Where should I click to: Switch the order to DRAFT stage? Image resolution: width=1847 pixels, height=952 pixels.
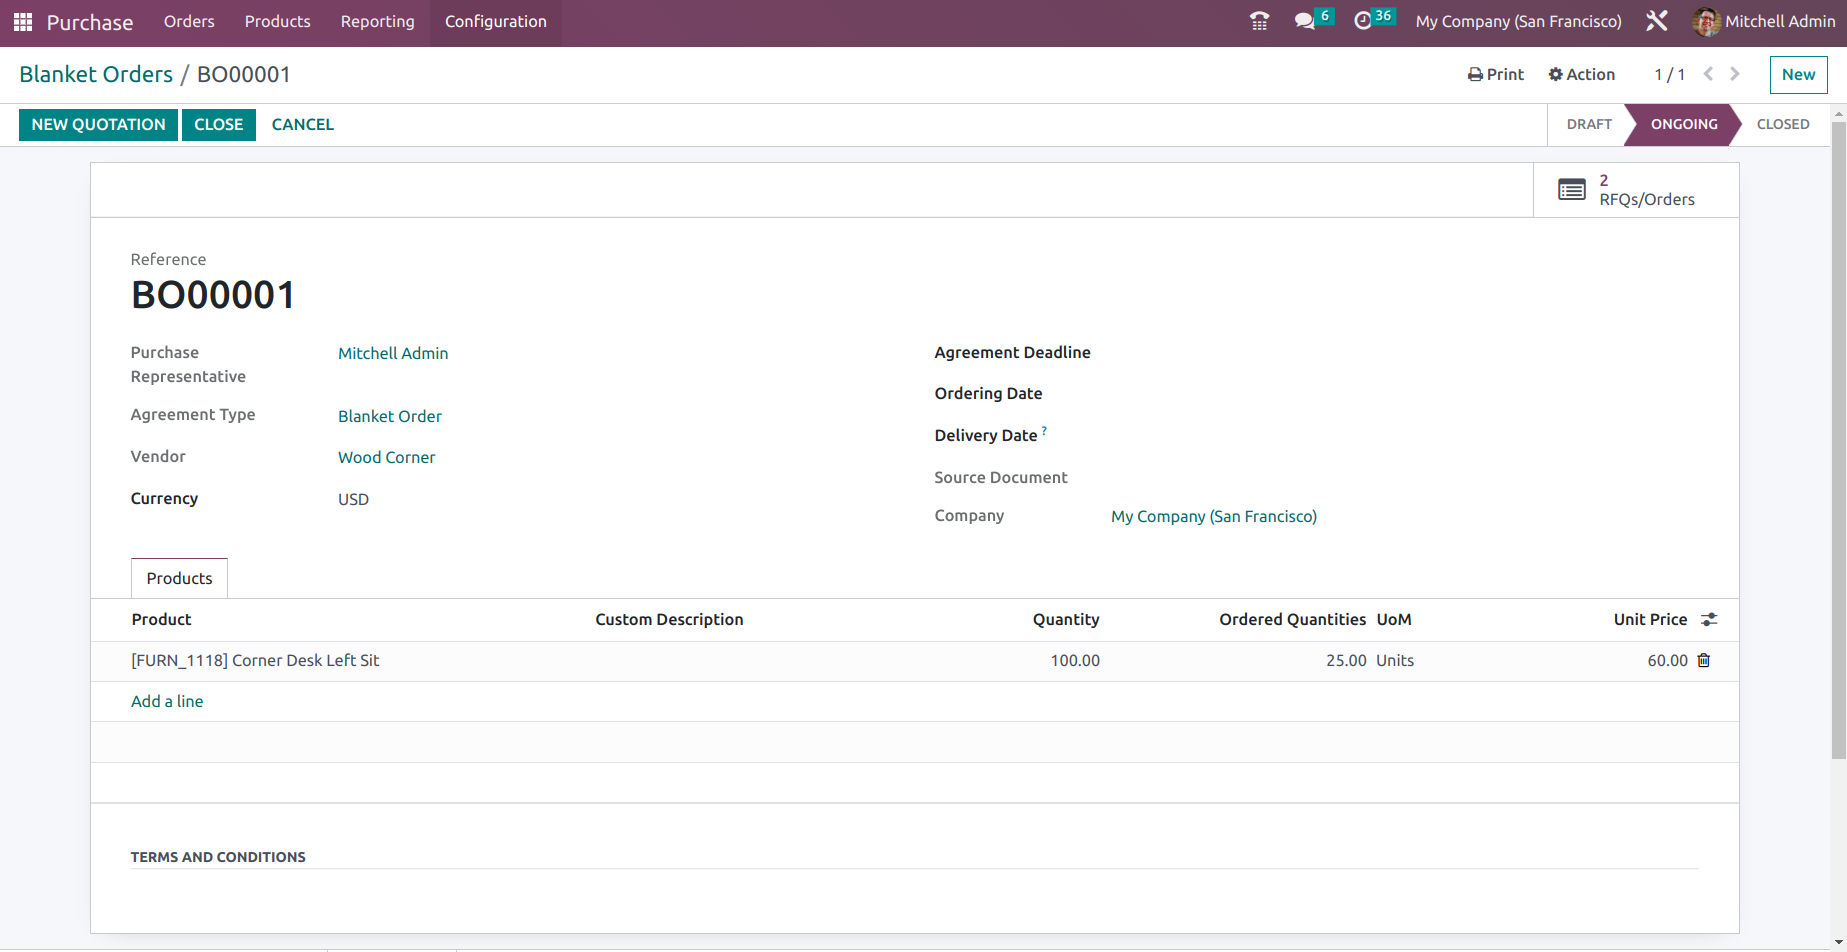(1589, 124)
